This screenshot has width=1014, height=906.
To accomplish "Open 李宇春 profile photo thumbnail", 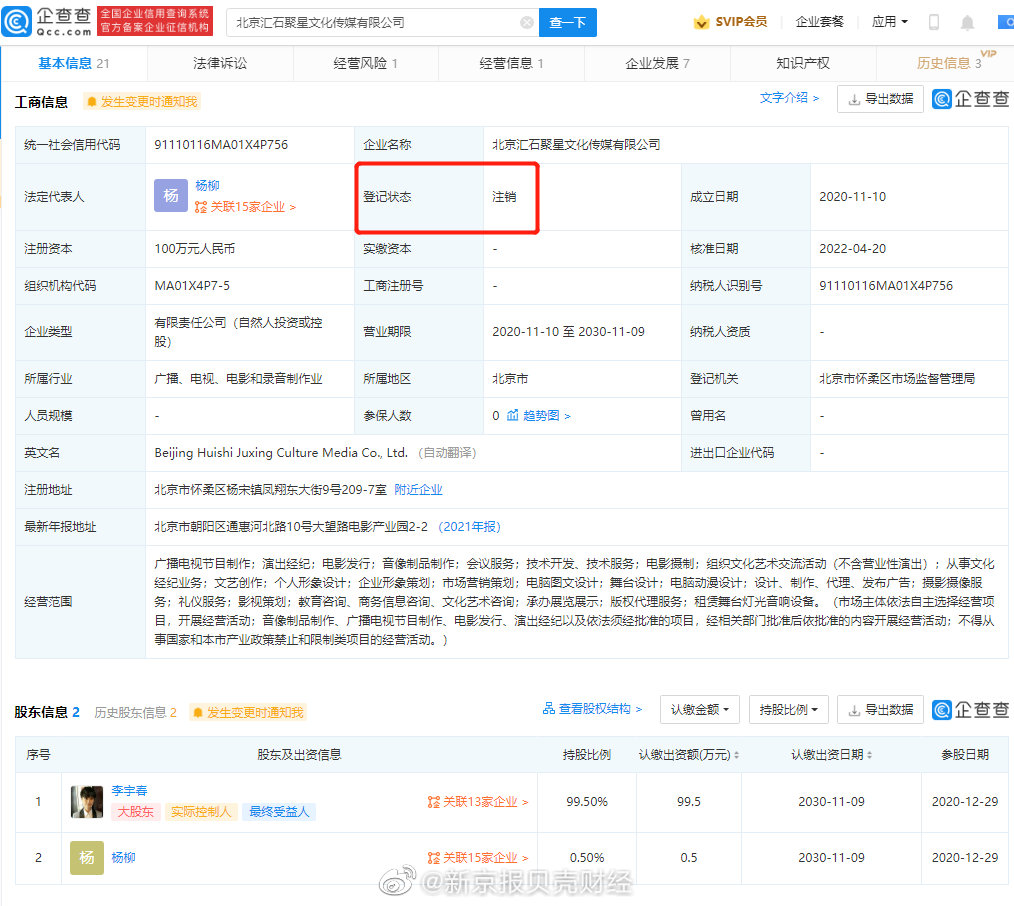I will pyautogui.click(x=87, y=802).
